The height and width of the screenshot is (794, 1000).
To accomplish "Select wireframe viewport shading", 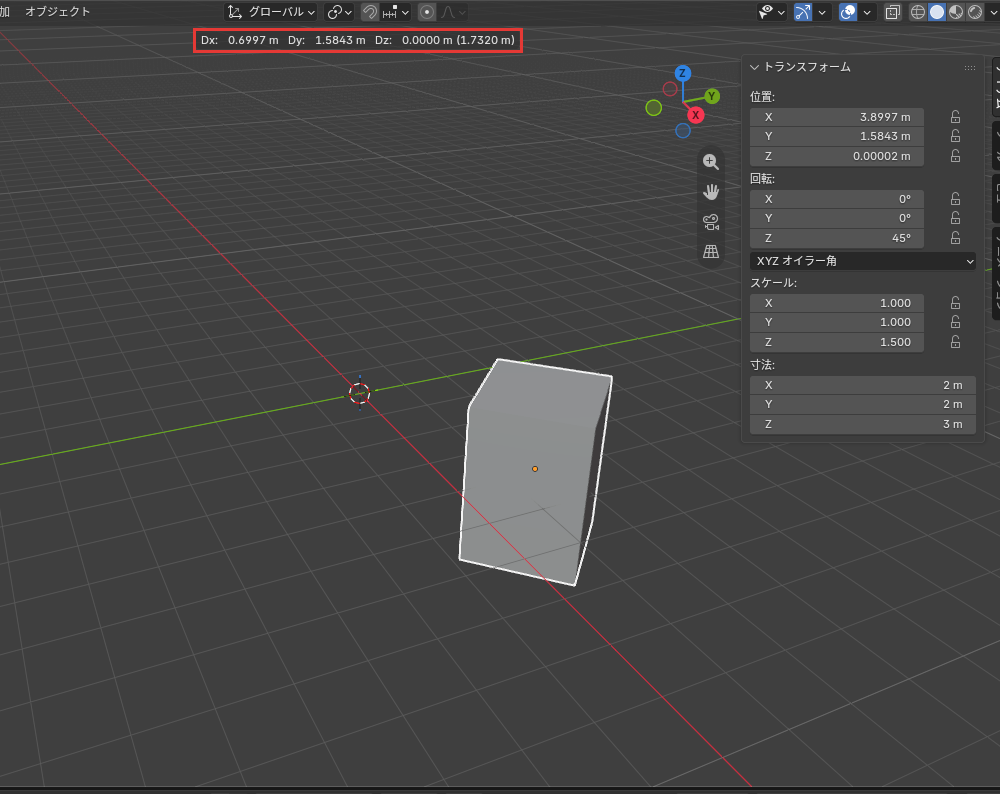I will (917, 12).
